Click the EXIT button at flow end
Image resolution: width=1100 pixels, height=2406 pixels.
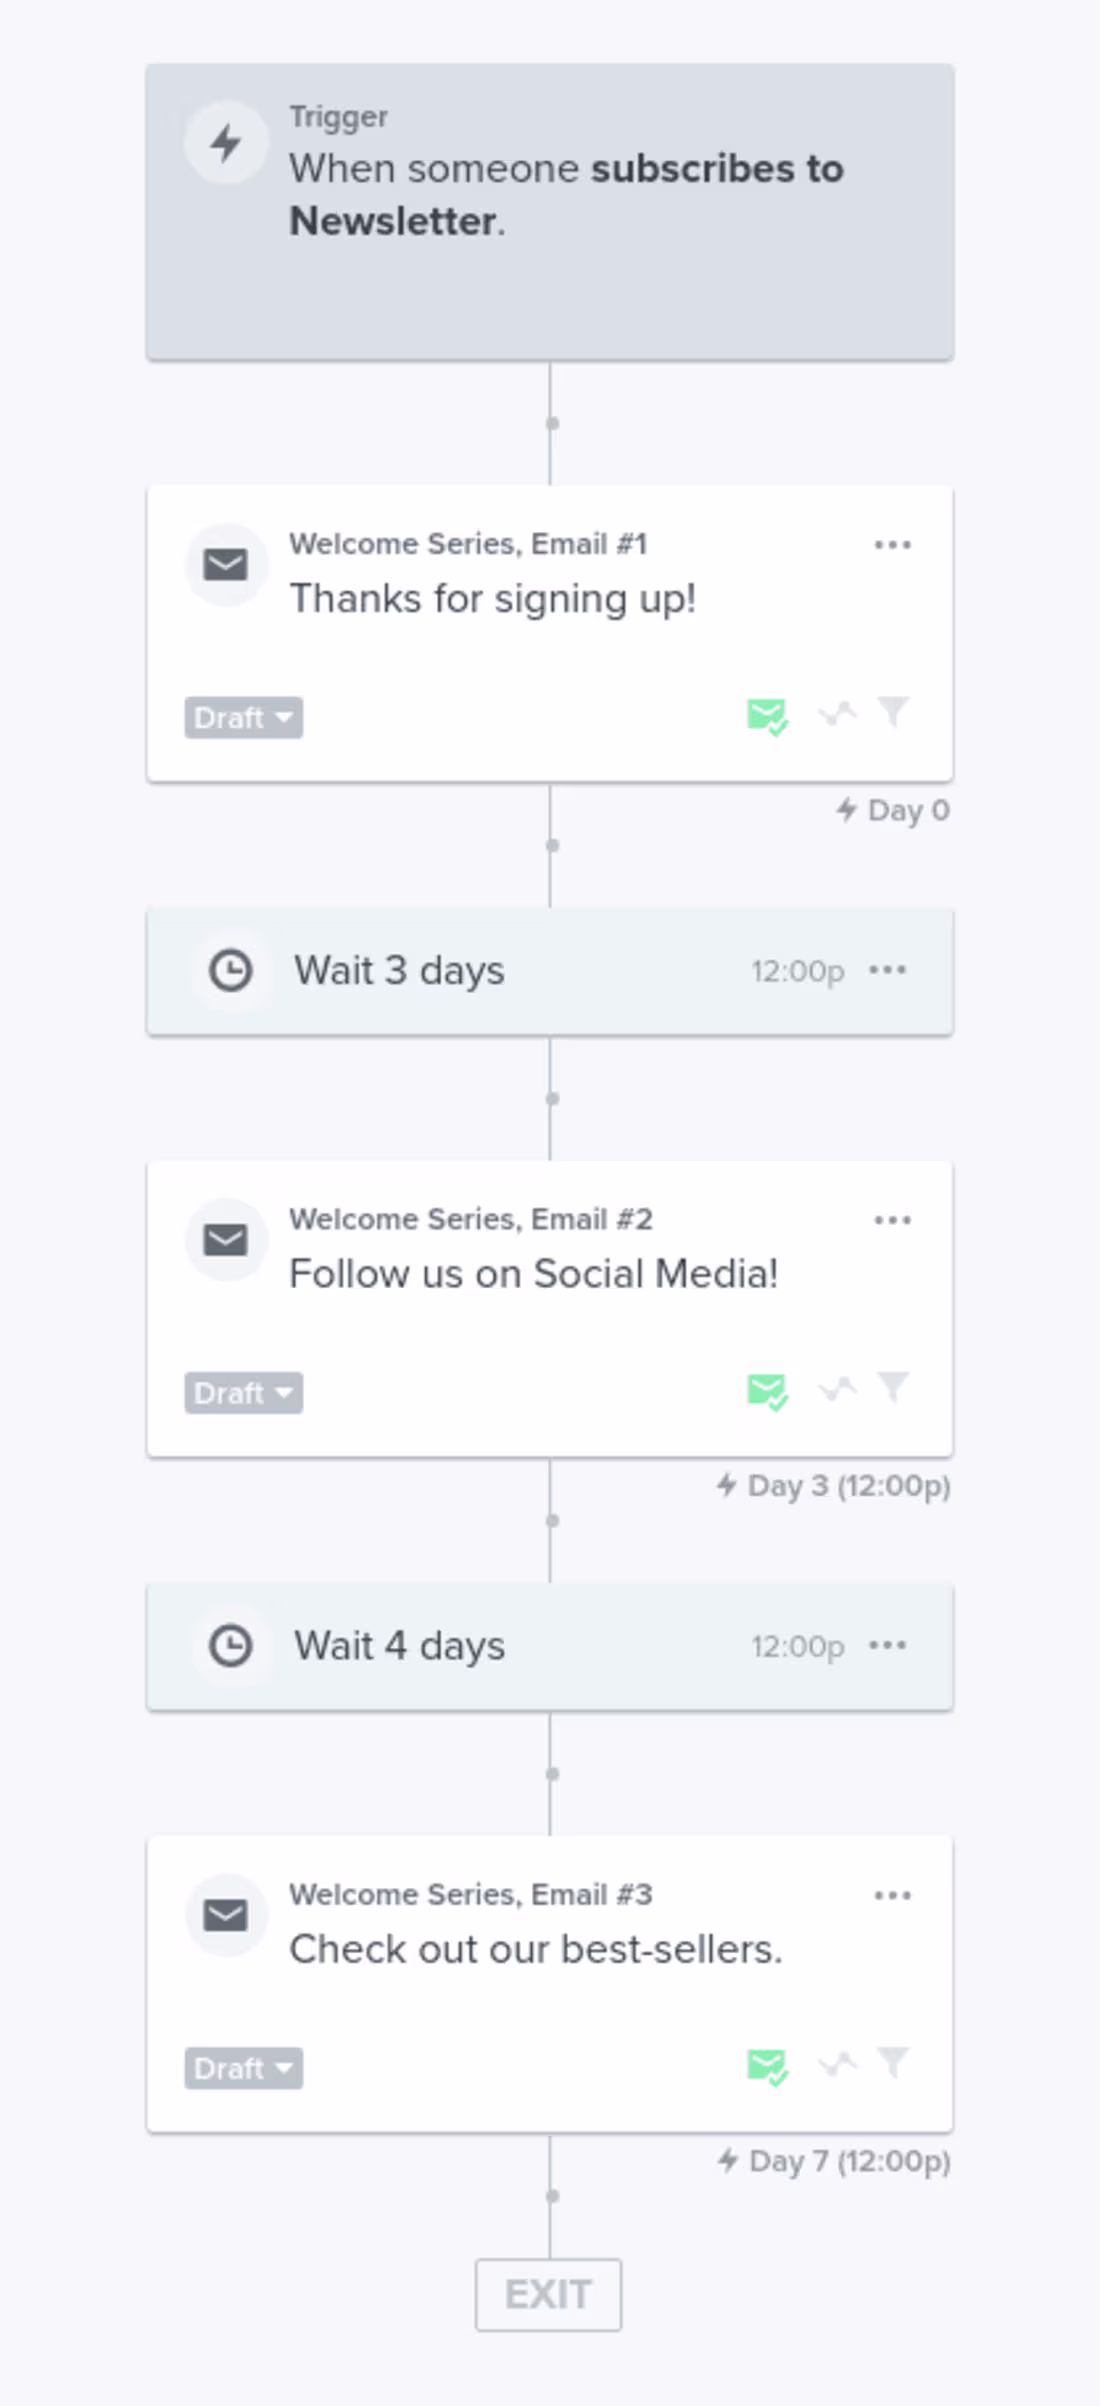coord(548,2294)
